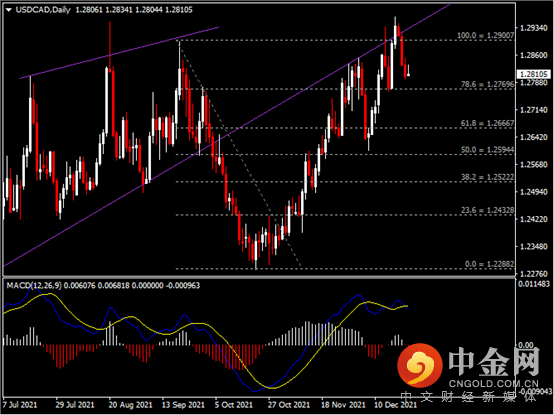Click the USDCAD,Daily chart title text
Screen dimensions: 554x415
pos(43,10)
